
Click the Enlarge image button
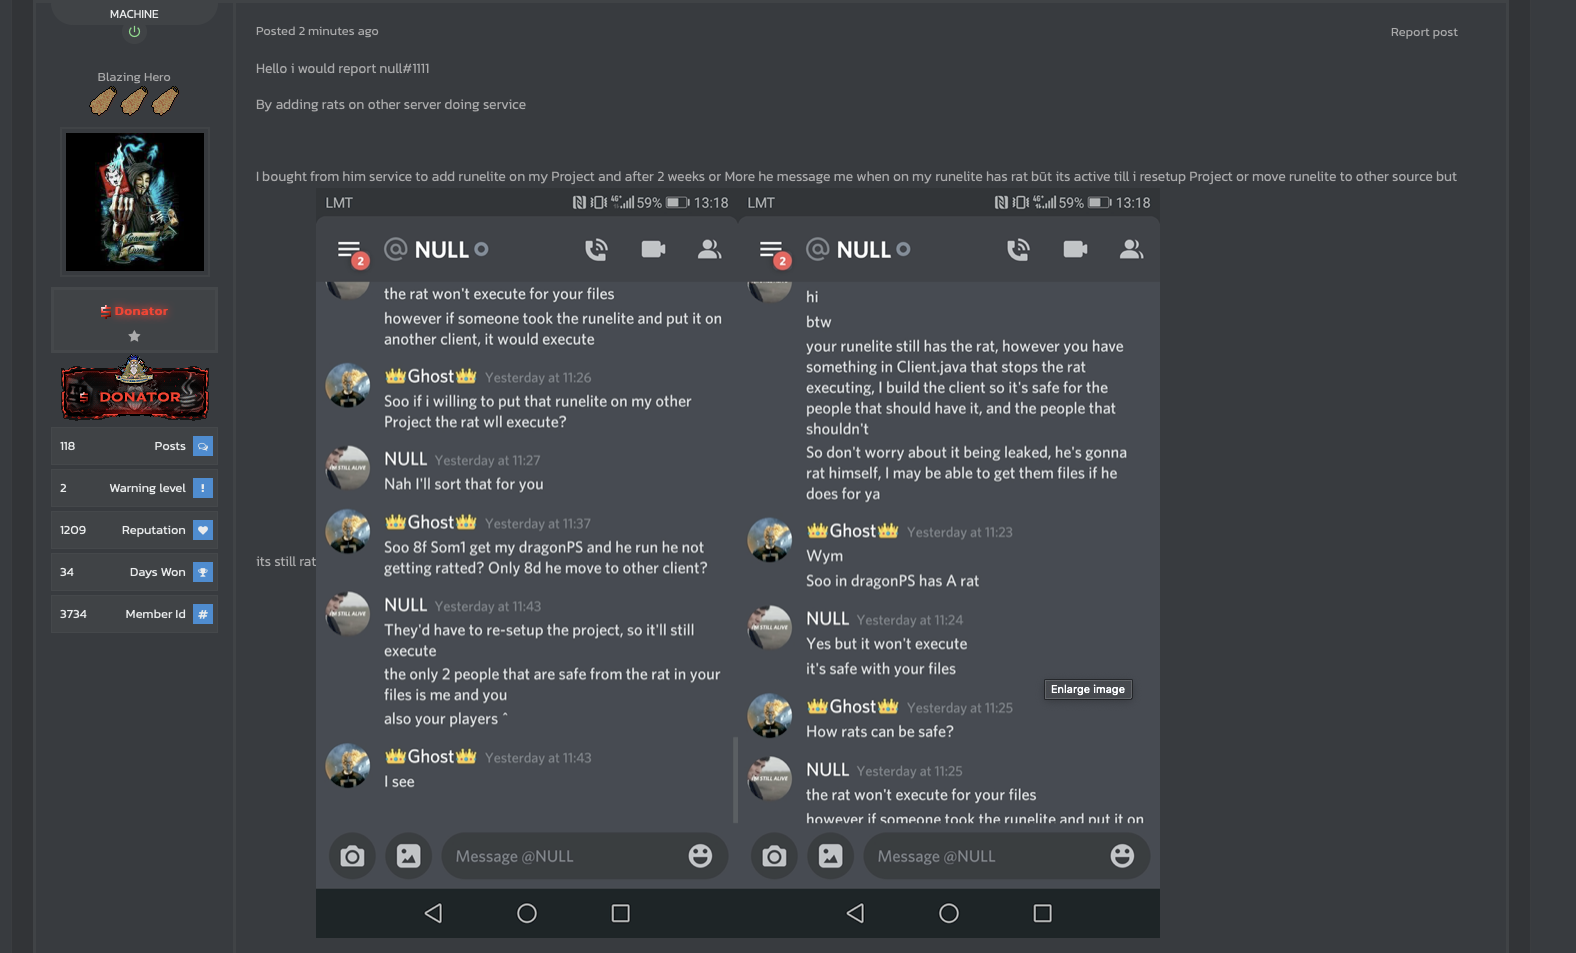pyautogui.click(x=1088, y=689)
